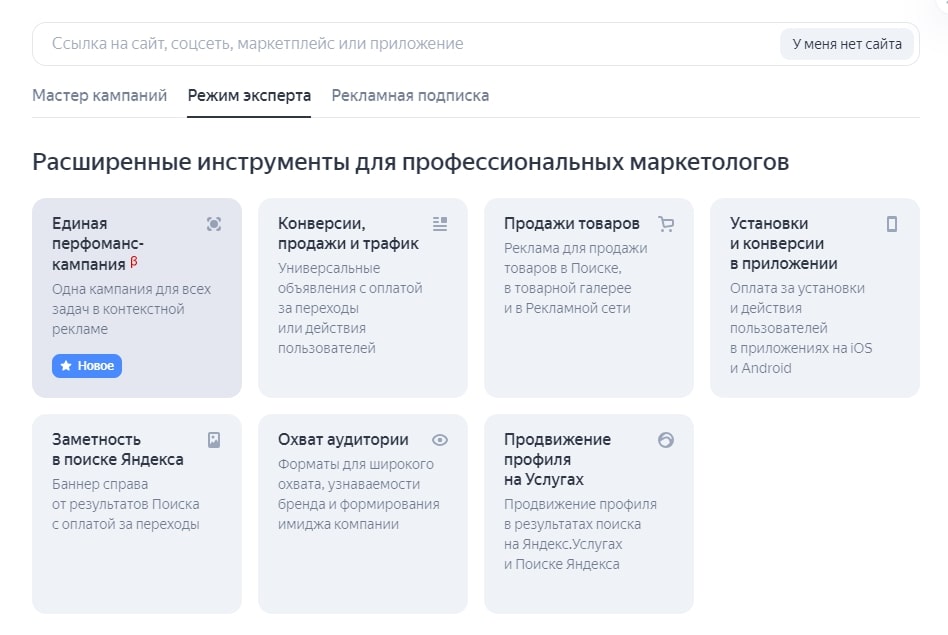Open Установки и конверсии в приложении title

784,244
